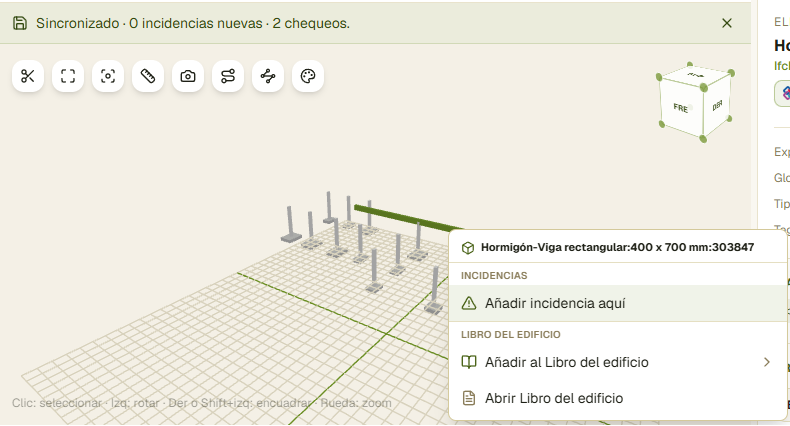Click the document icon beside Abrir Libro
The height and width of the screenshot is (426, 790).
click(x=469, y=398)
